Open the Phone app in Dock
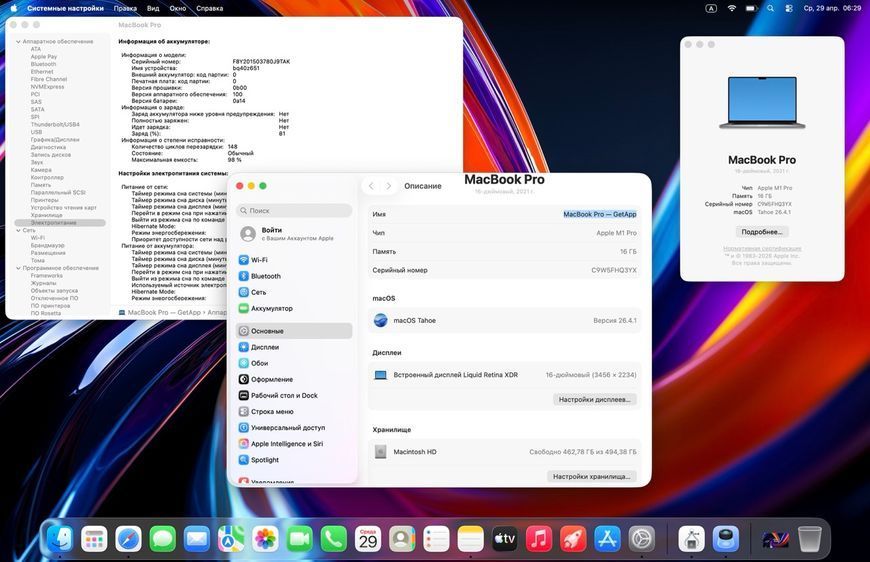The width and height of the screenshot is (870, 562). [x=333, y=538]
